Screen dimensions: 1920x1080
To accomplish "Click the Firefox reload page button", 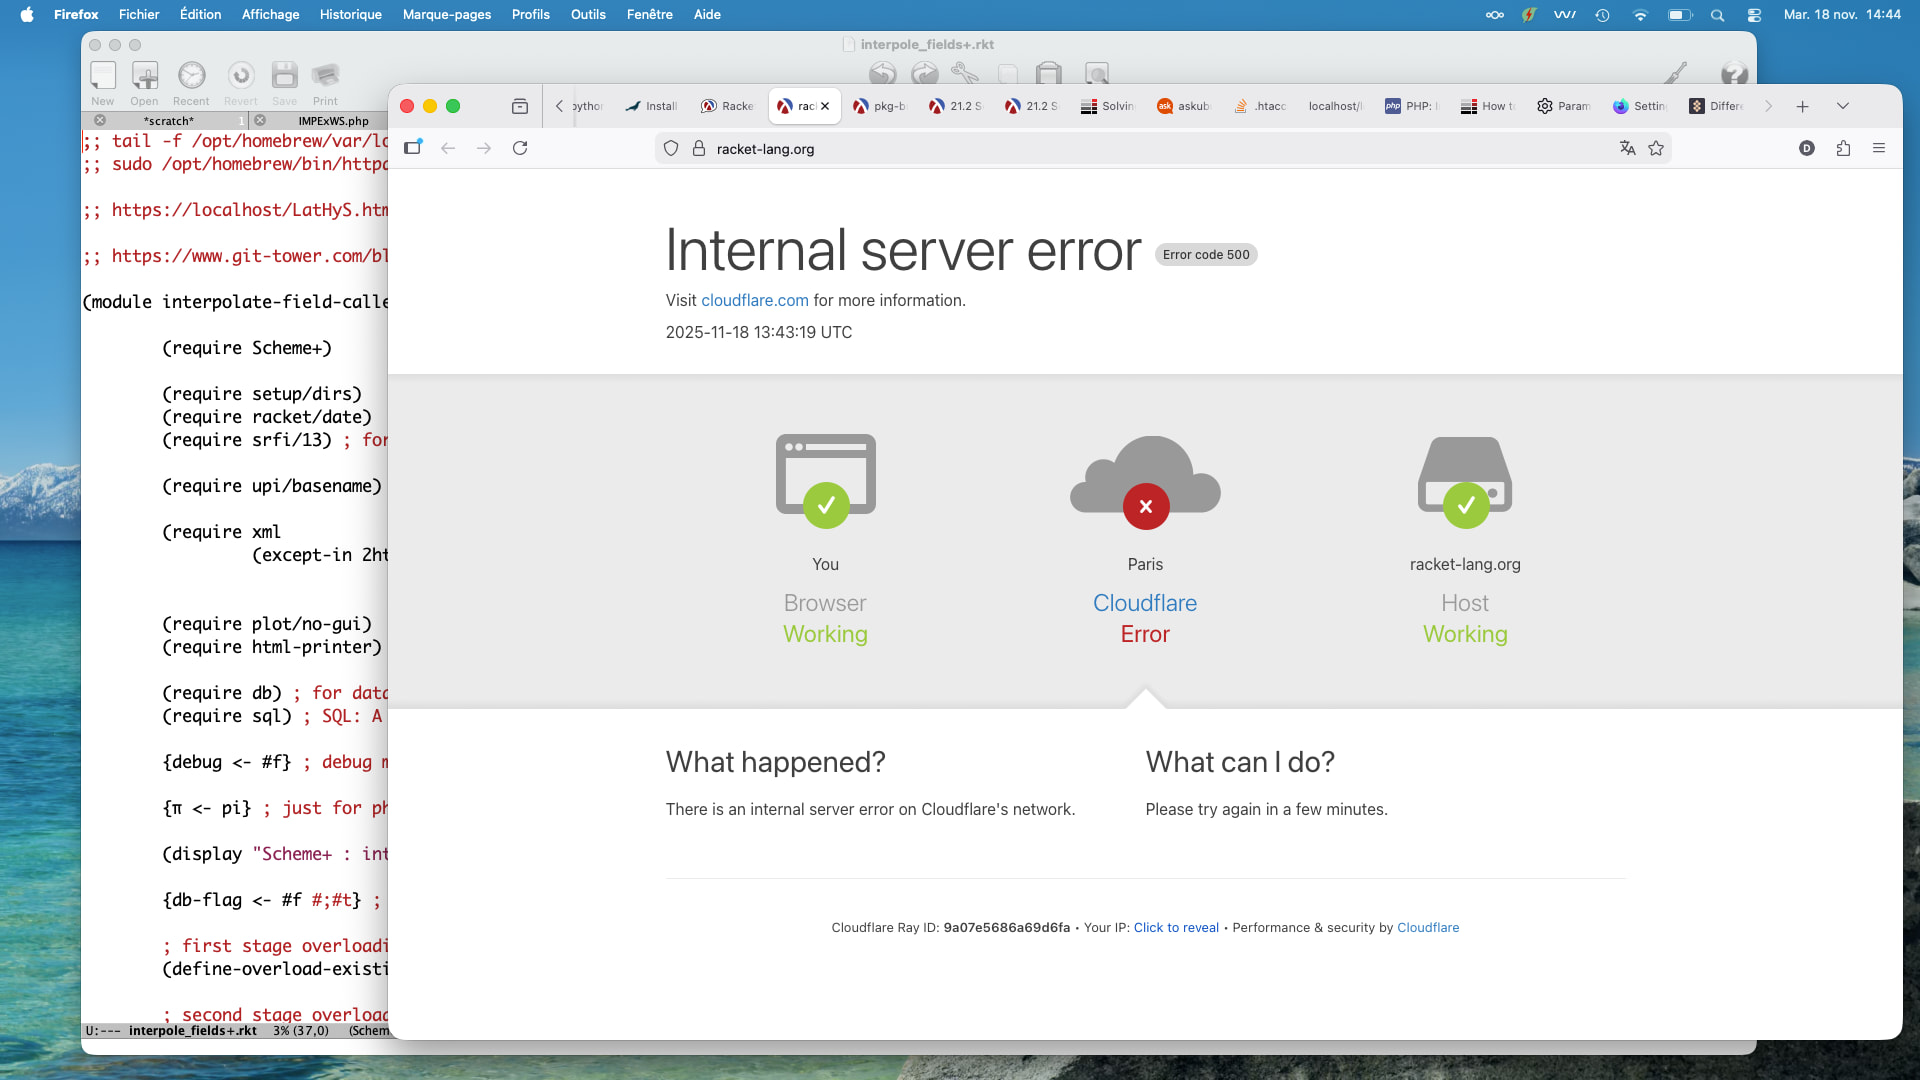I will point(520,148).
